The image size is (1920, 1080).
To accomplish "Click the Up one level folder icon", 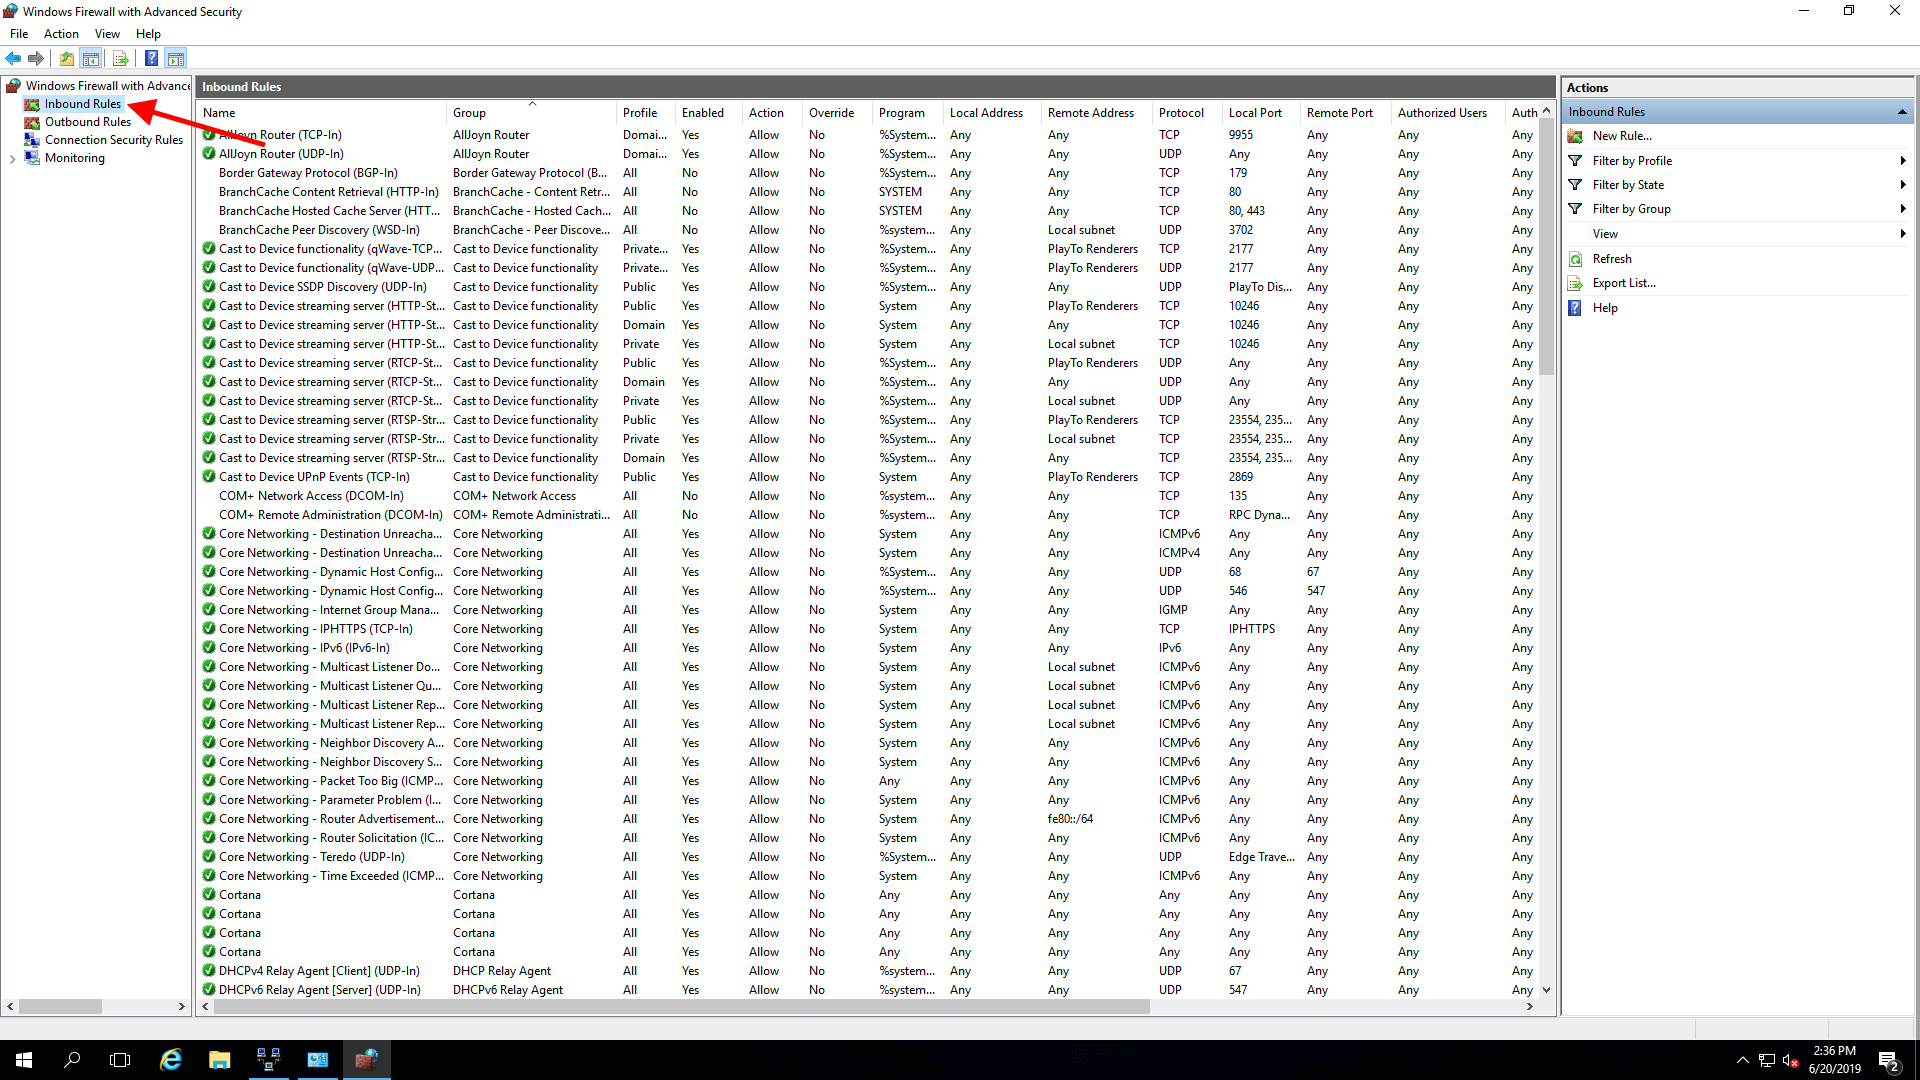I will tap(66, 58).
